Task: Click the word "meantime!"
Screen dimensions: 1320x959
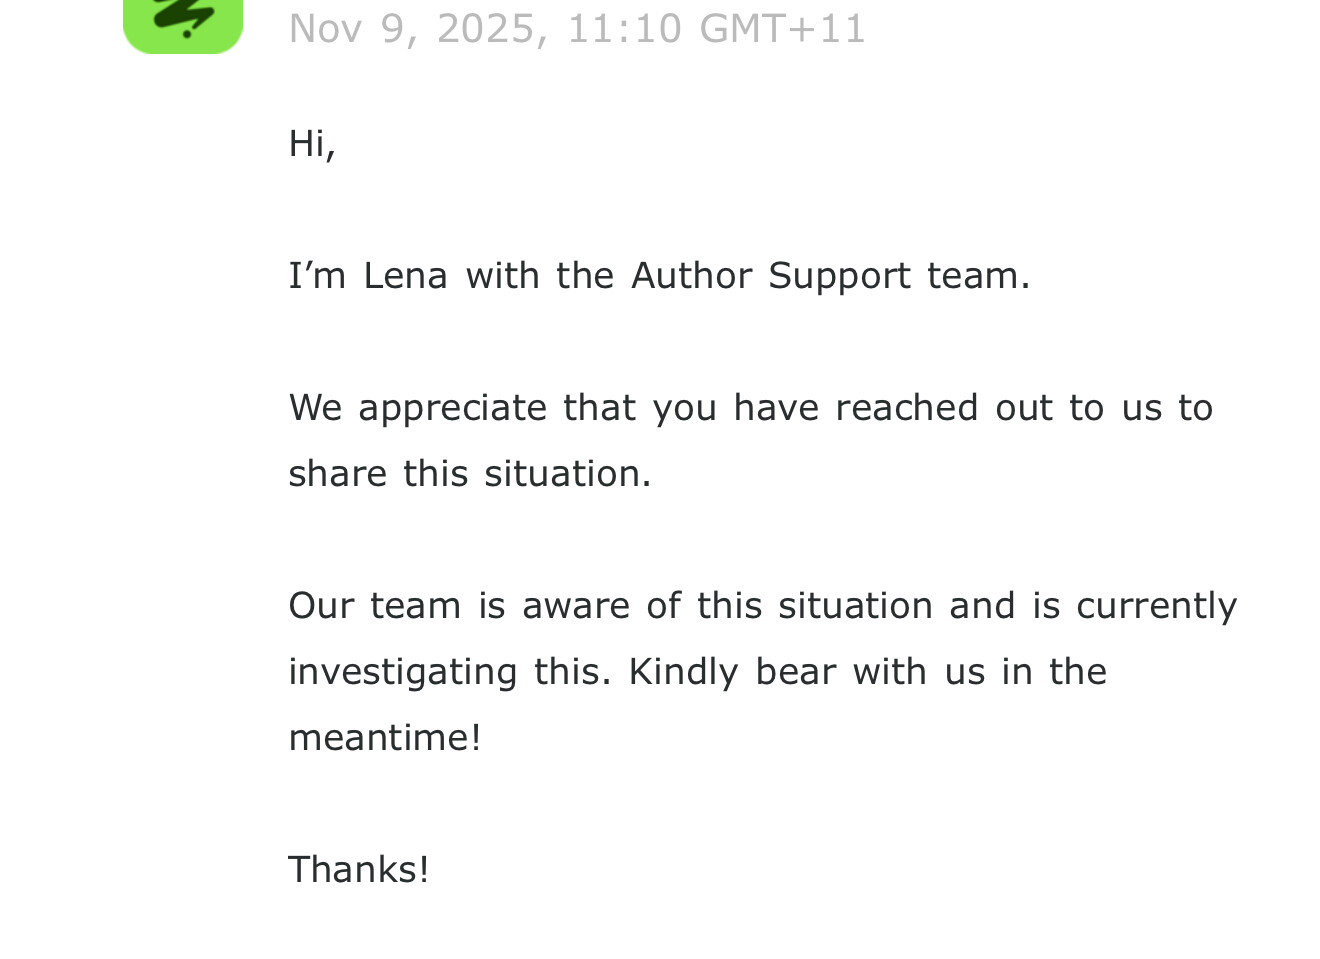Action: coord(385,738)
